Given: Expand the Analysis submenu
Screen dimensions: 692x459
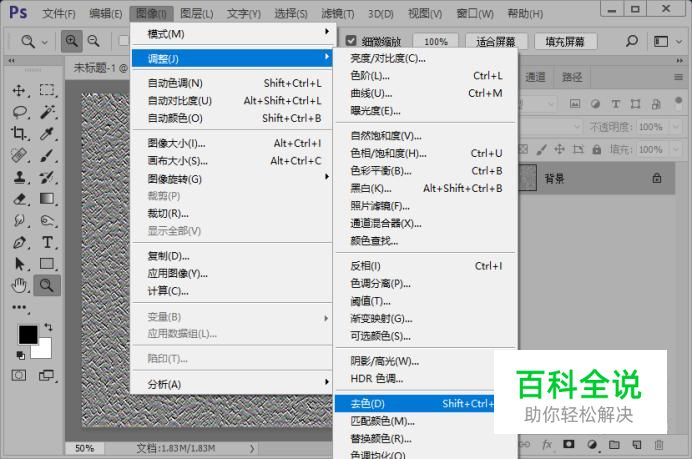Looking at the screenshot, I should coord(232,384).
